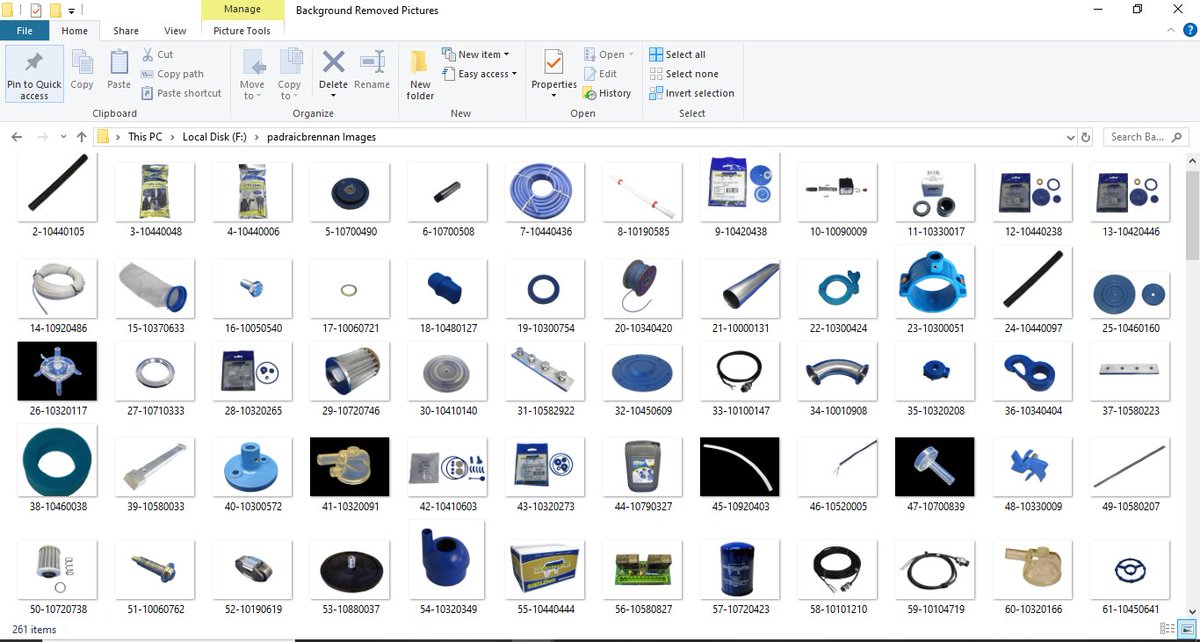Click Select none
Image resolution: width=1200 pixels, height=642 pixels.
pos(683,74)
